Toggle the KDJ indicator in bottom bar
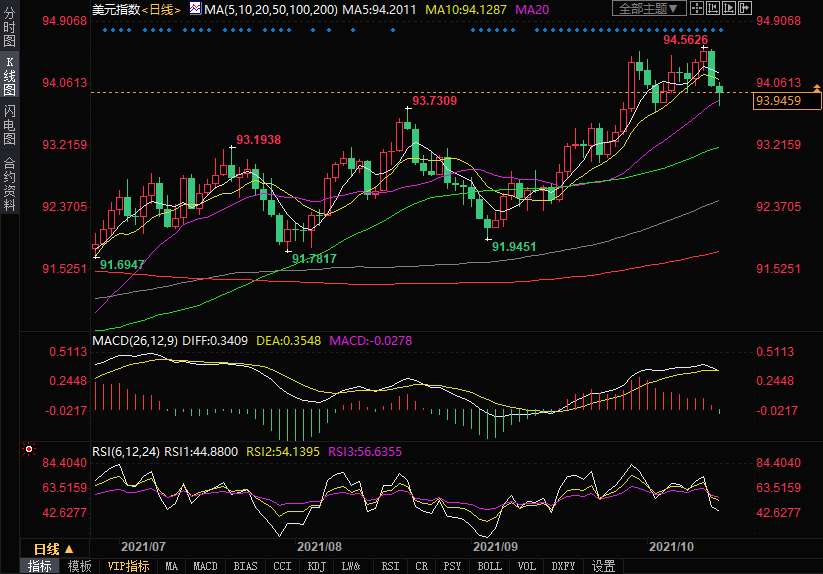 (317, 566)
